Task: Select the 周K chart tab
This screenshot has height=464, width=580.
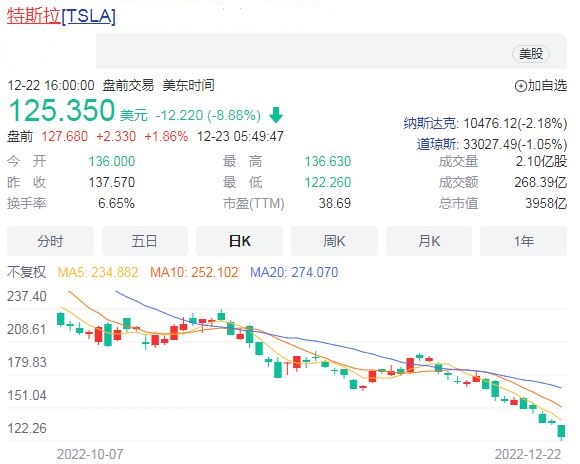Action: coord(334,241)
